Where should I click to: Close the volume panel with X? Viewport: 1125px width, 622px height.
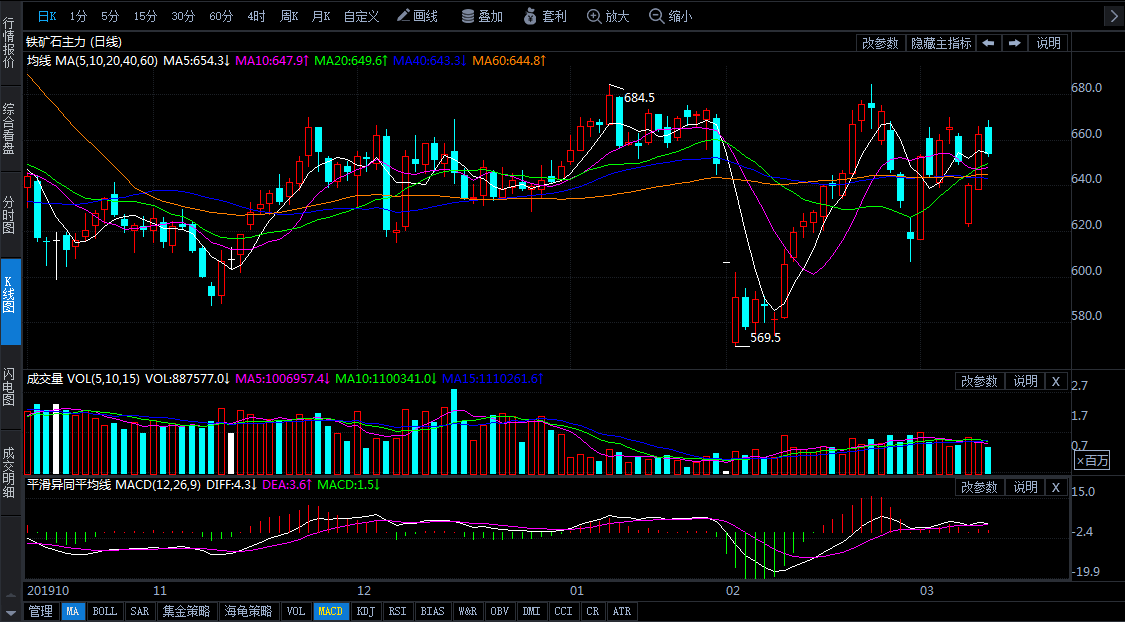(1055, 382)
